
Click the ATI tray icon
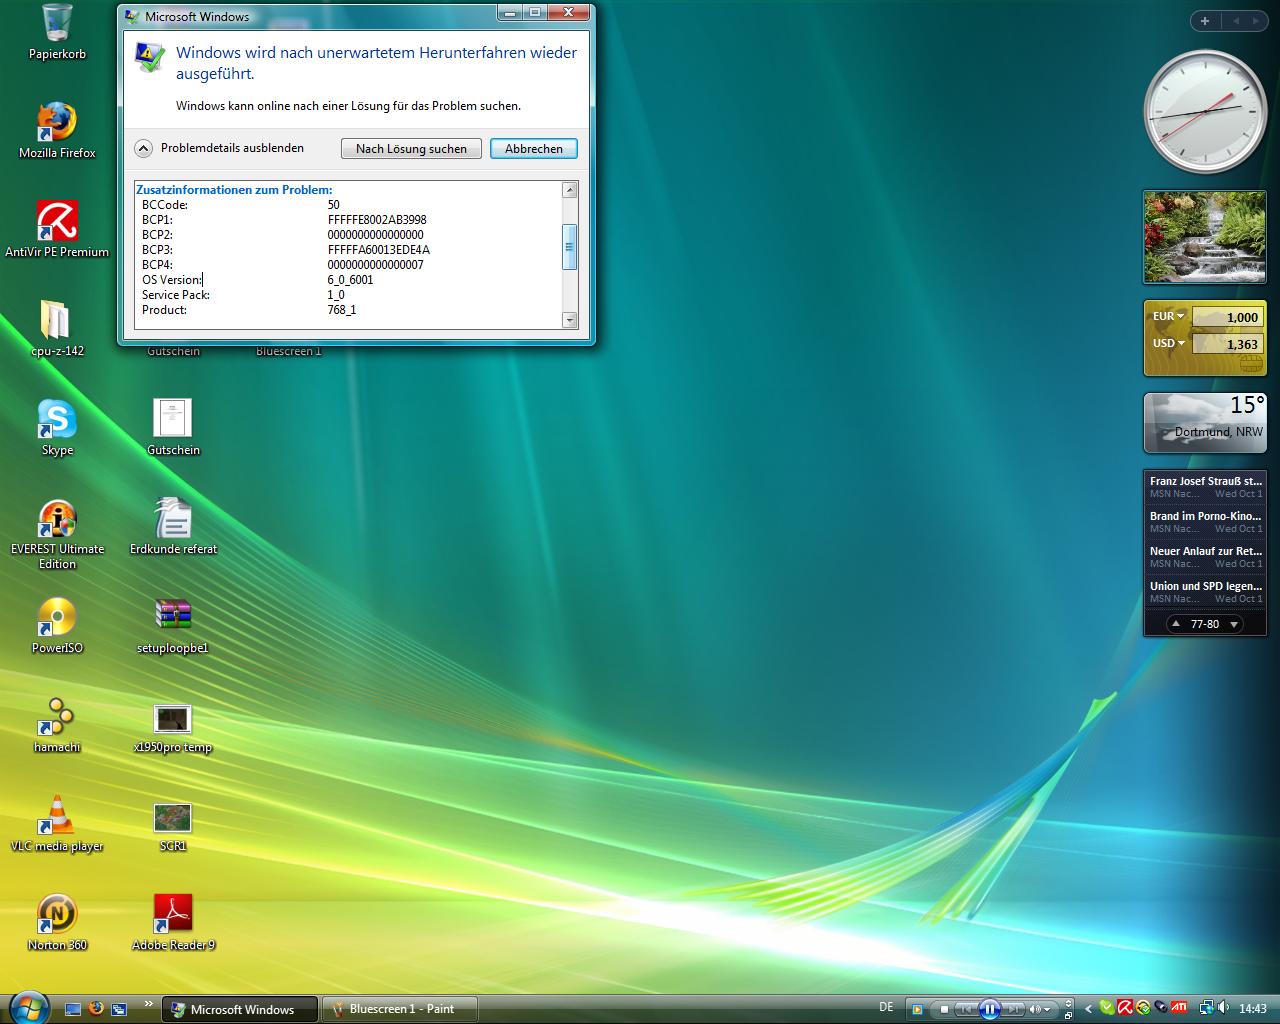[1179, 1007]
